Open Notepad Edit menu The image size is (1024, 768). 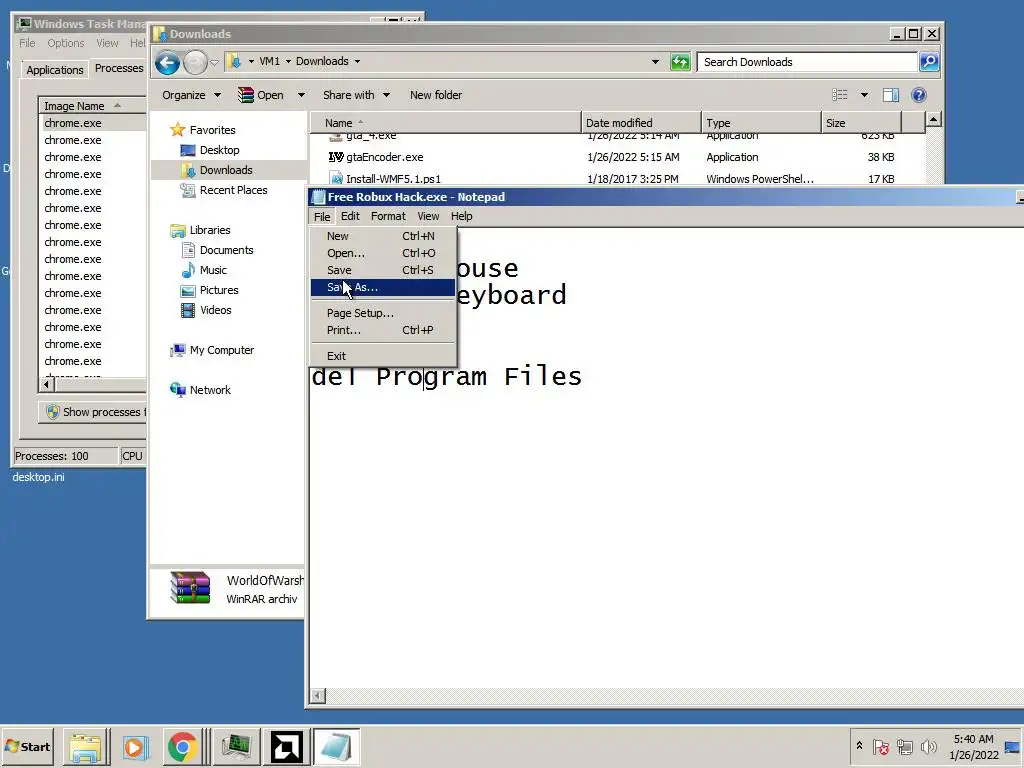pyautogui.click(x=350, y=216)
